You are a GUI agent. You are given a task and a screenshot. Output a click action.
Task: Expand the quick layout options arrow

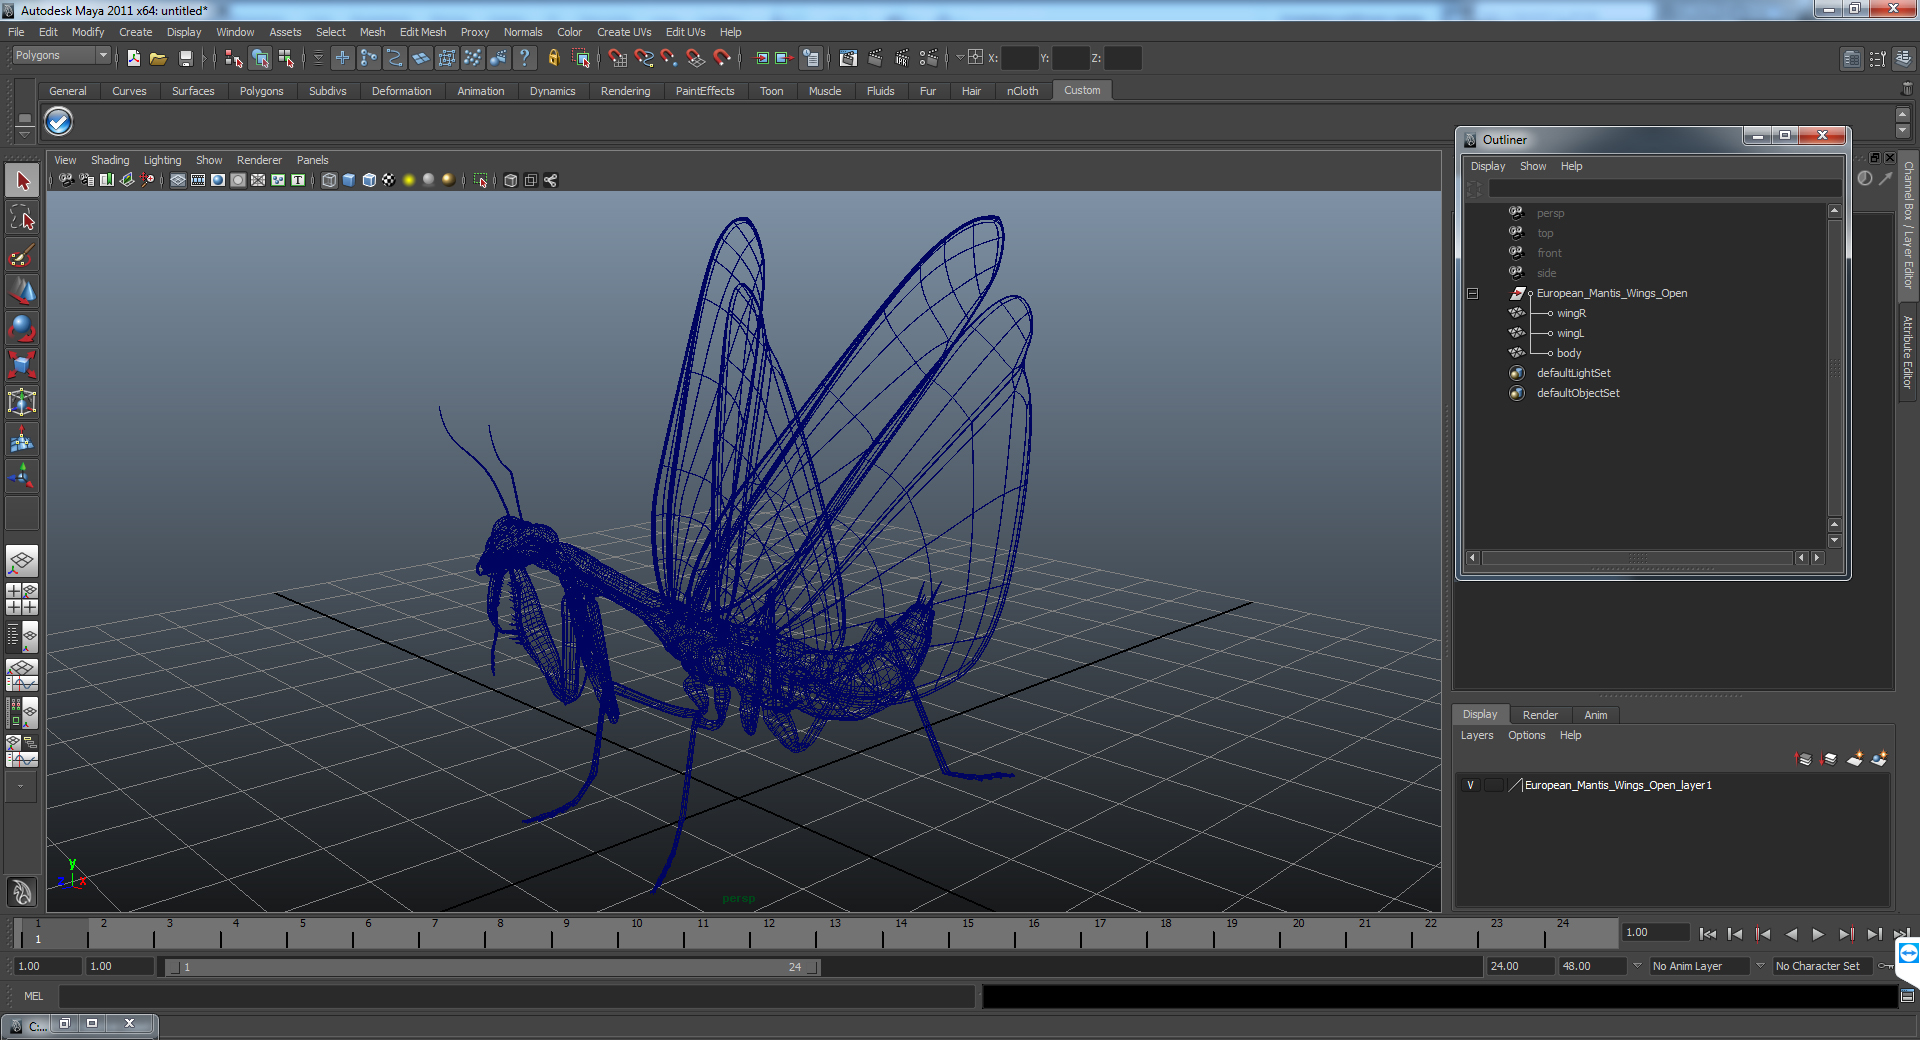pyautogui.click(x=20, y=786)
